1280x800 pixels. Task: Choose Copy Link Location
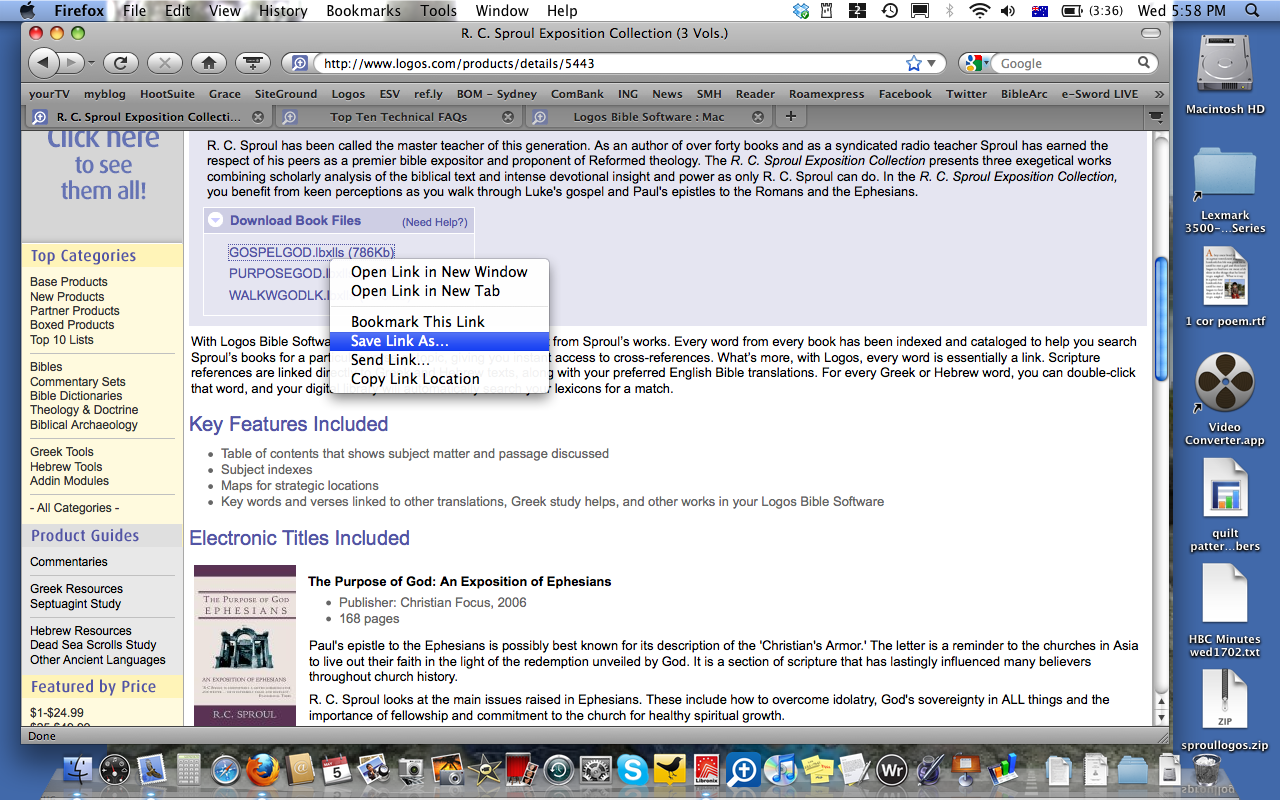pos(440,379)
